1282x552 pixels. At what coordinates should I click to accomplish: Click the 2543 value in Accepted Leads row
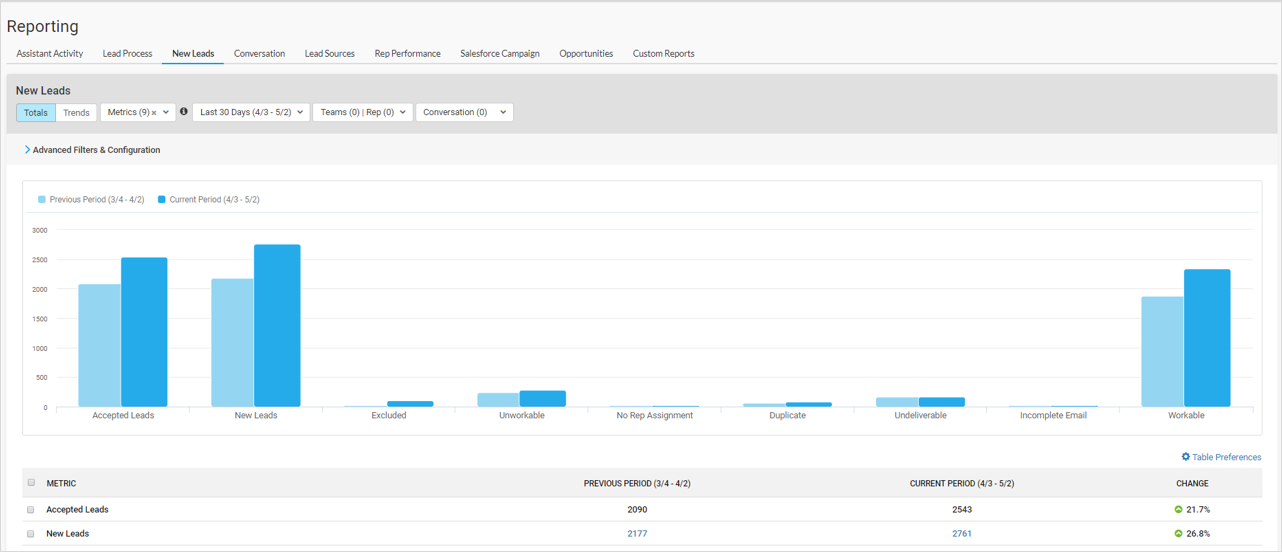tap(962, 510)
